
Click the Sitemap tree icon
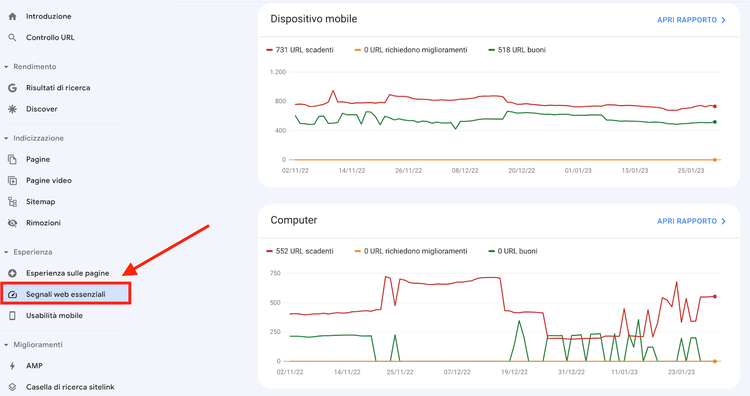pos(12,202)
